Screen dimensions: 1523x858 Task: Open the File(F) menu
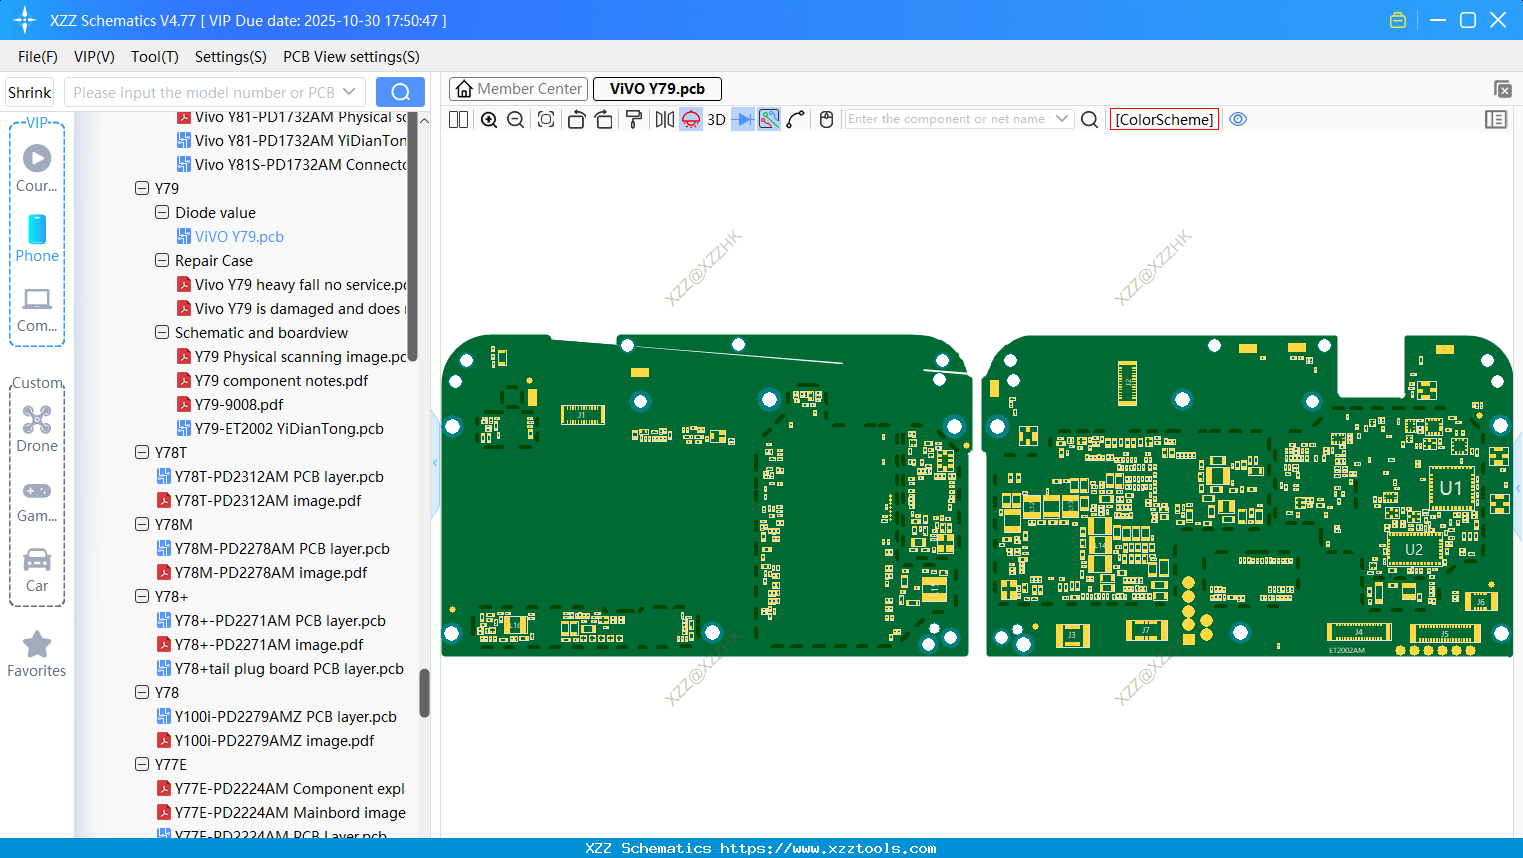pos(38,57)
